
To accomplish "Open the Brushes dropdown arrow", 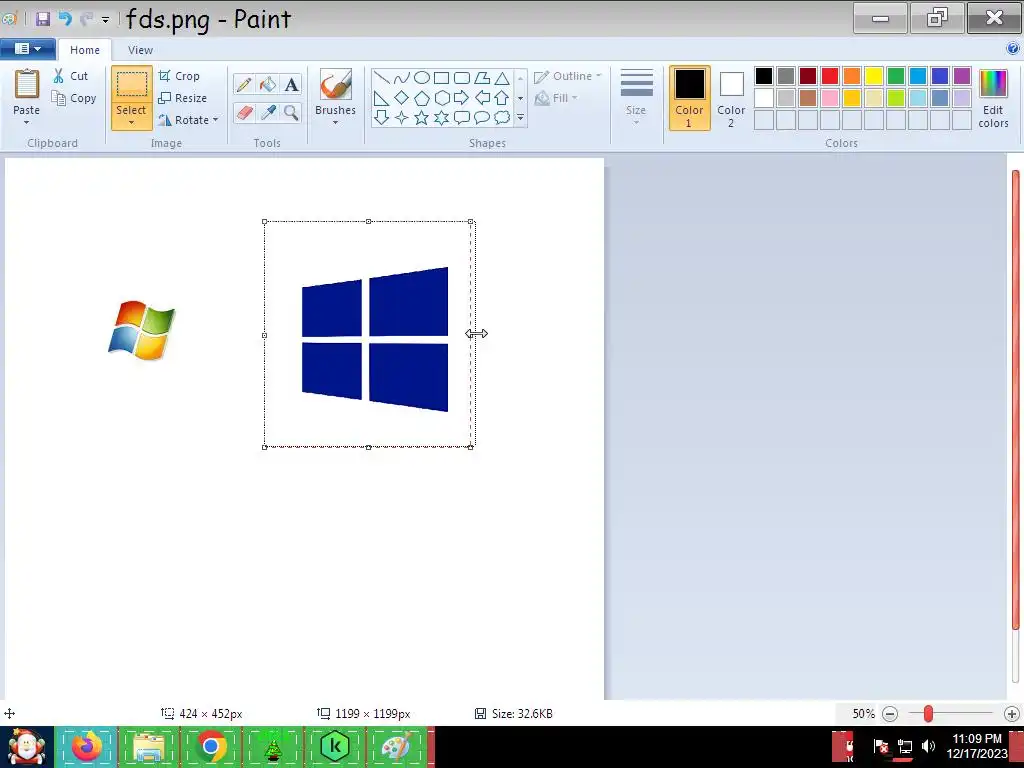I will point(336,123).
